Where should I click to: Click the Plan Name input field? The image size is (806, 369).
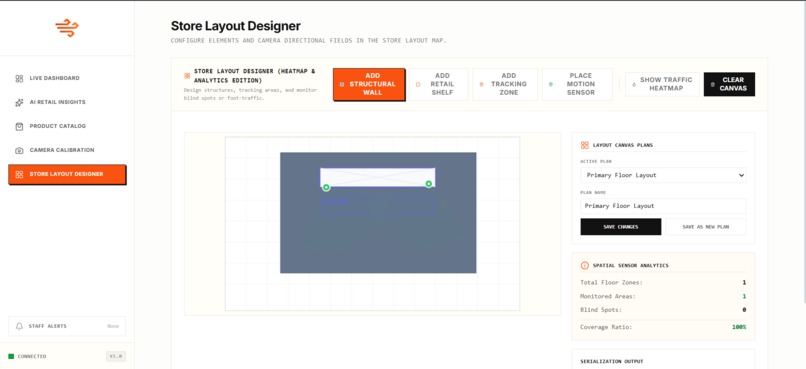pyautogui.click(x=663, y=206)
